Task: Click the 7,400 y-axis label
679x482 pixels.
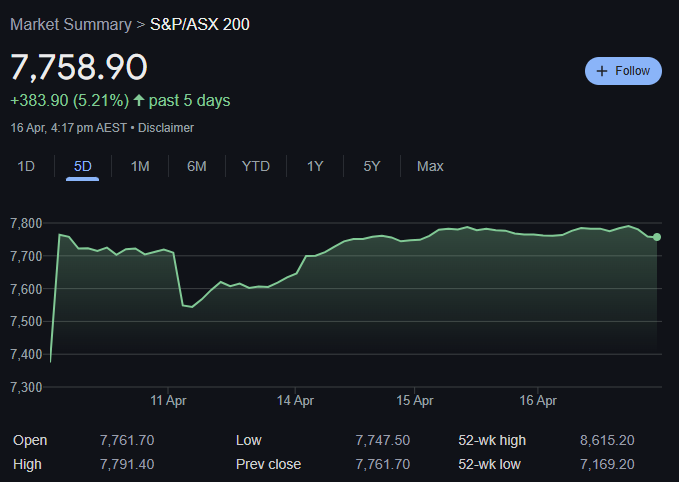Action: coord(26,354)
